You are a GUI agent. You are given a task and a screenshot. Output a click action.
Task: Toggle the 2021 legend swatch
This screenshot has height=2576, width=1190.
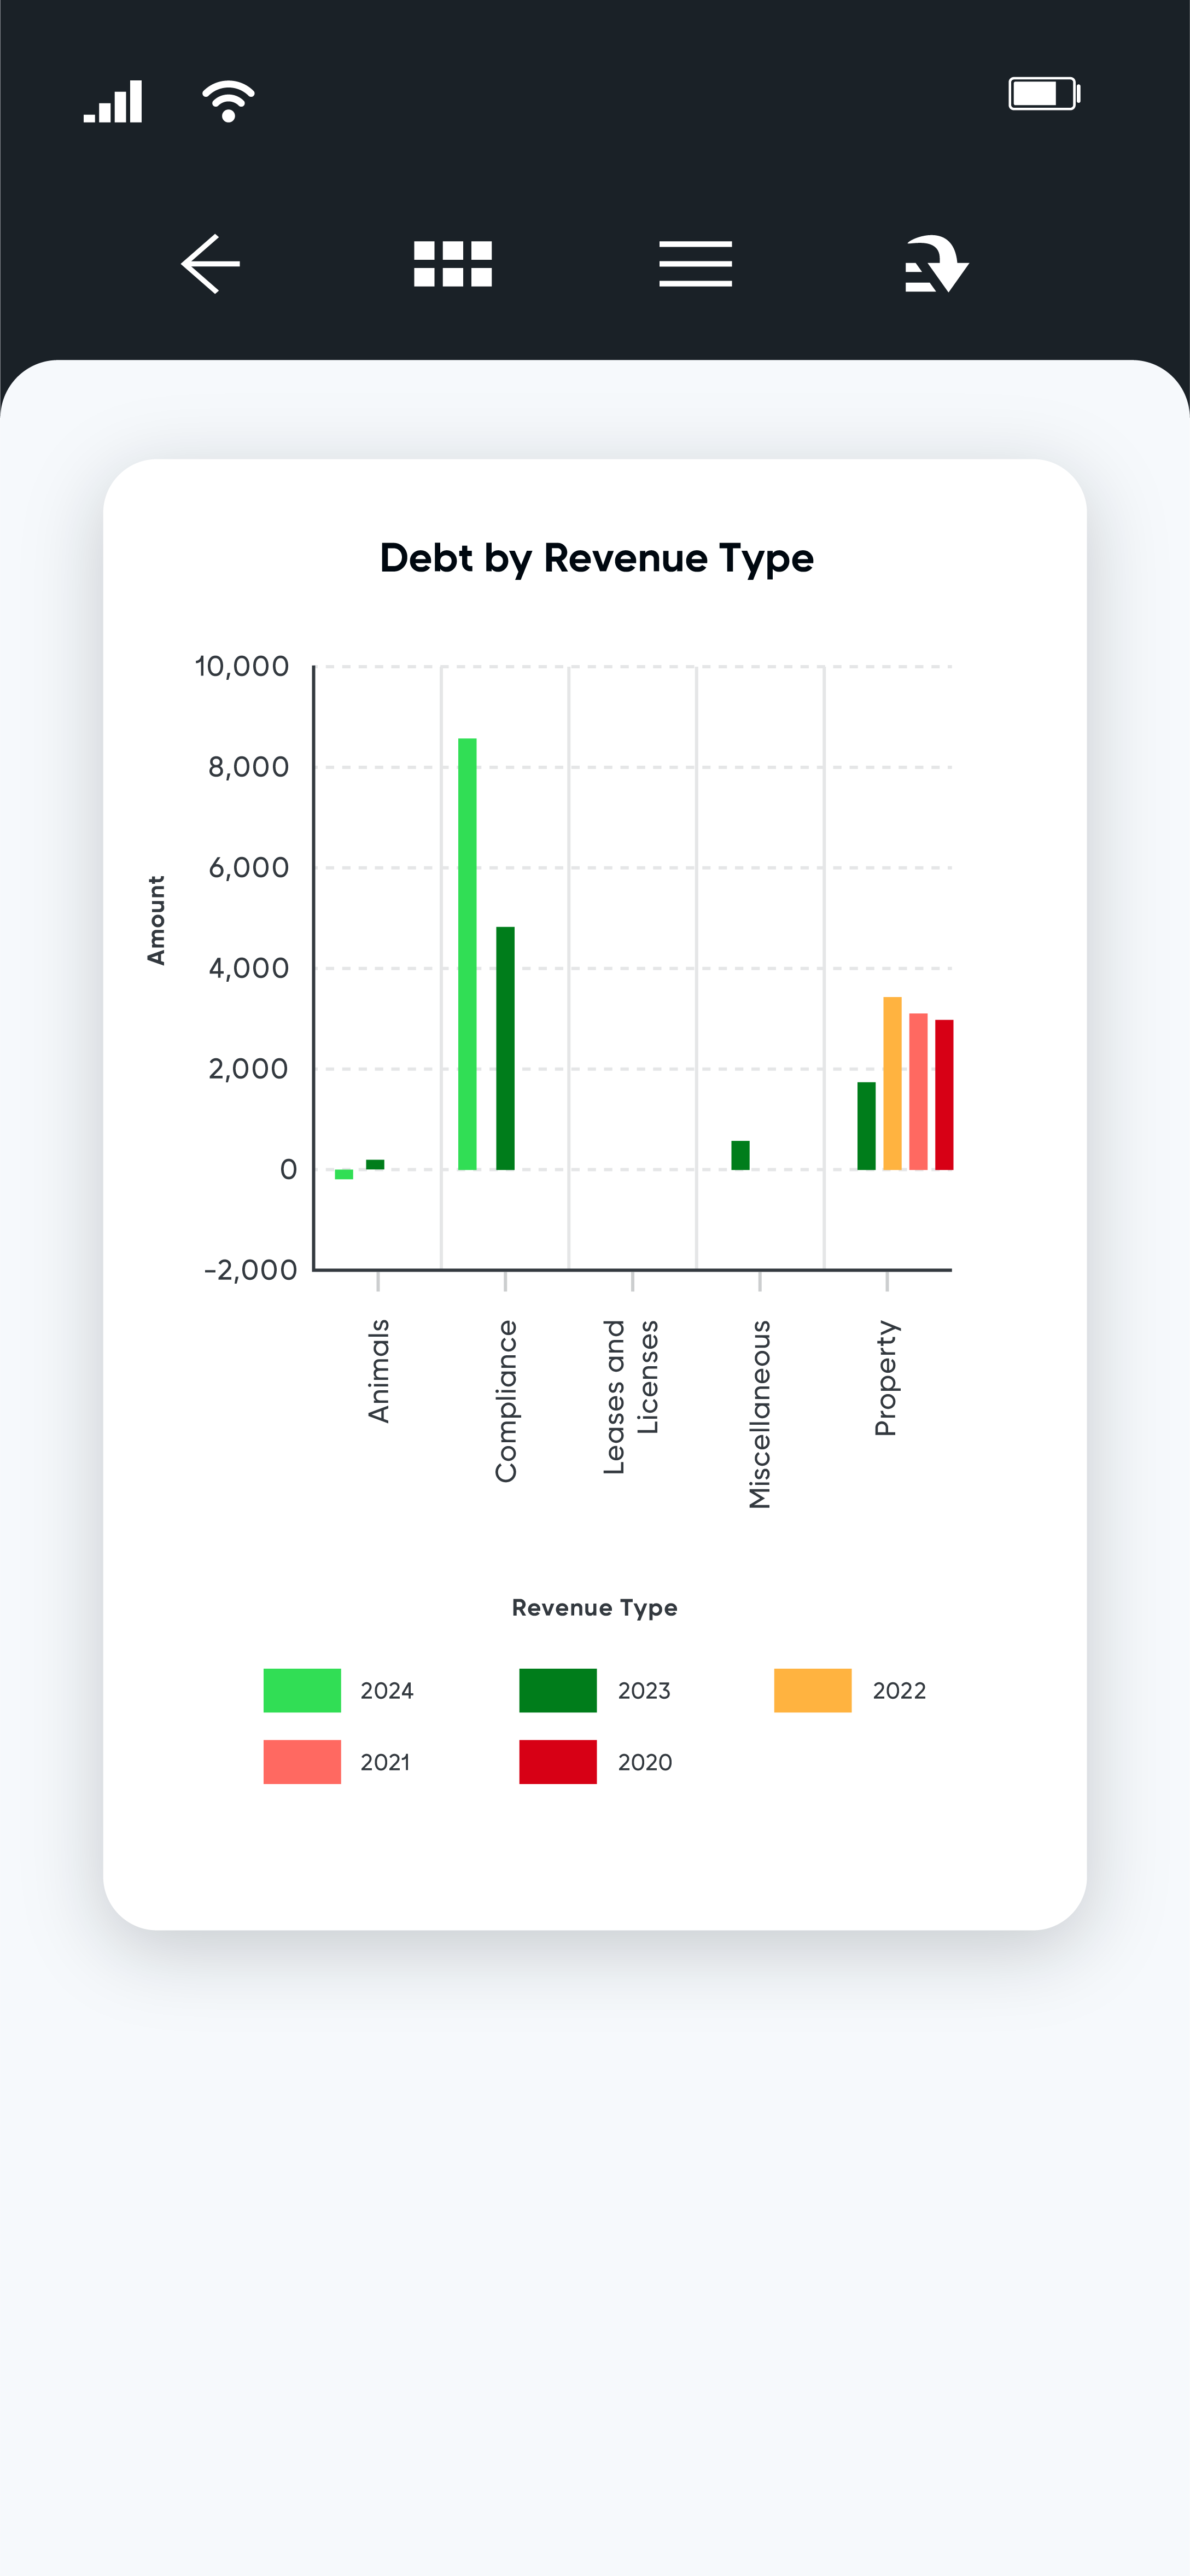point(302,1762)
